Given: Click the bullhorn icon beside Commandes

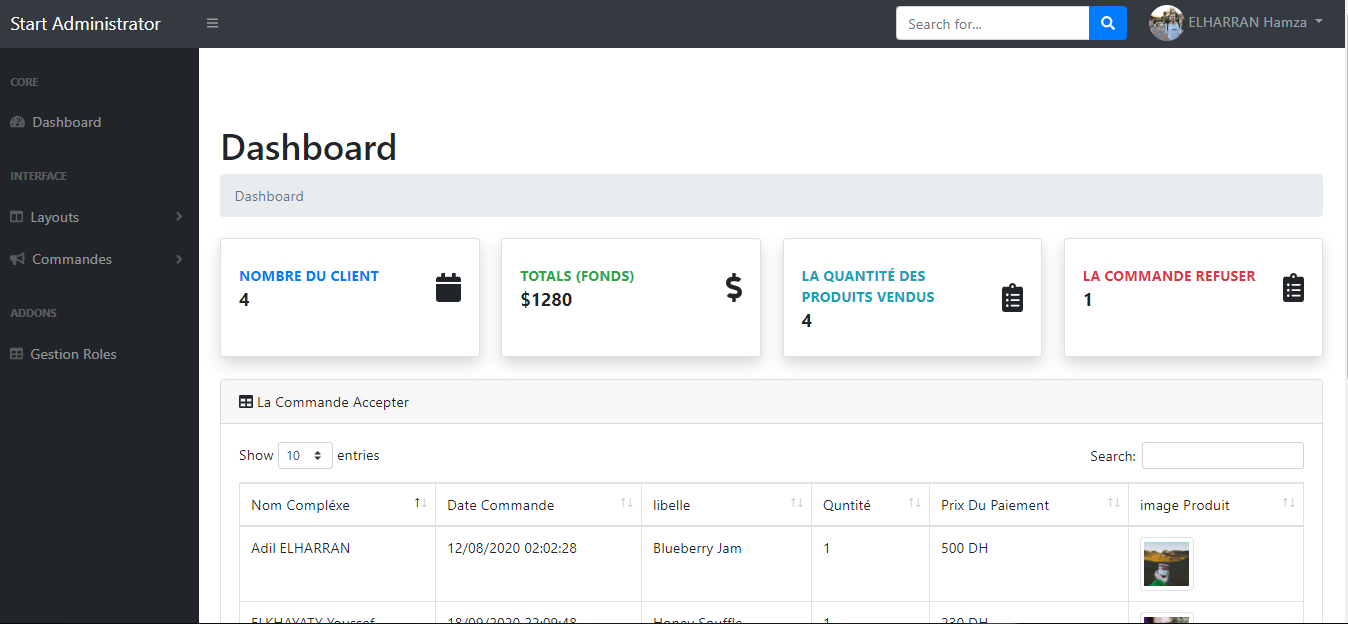Looking at the screenshot, I should [16, 259].
